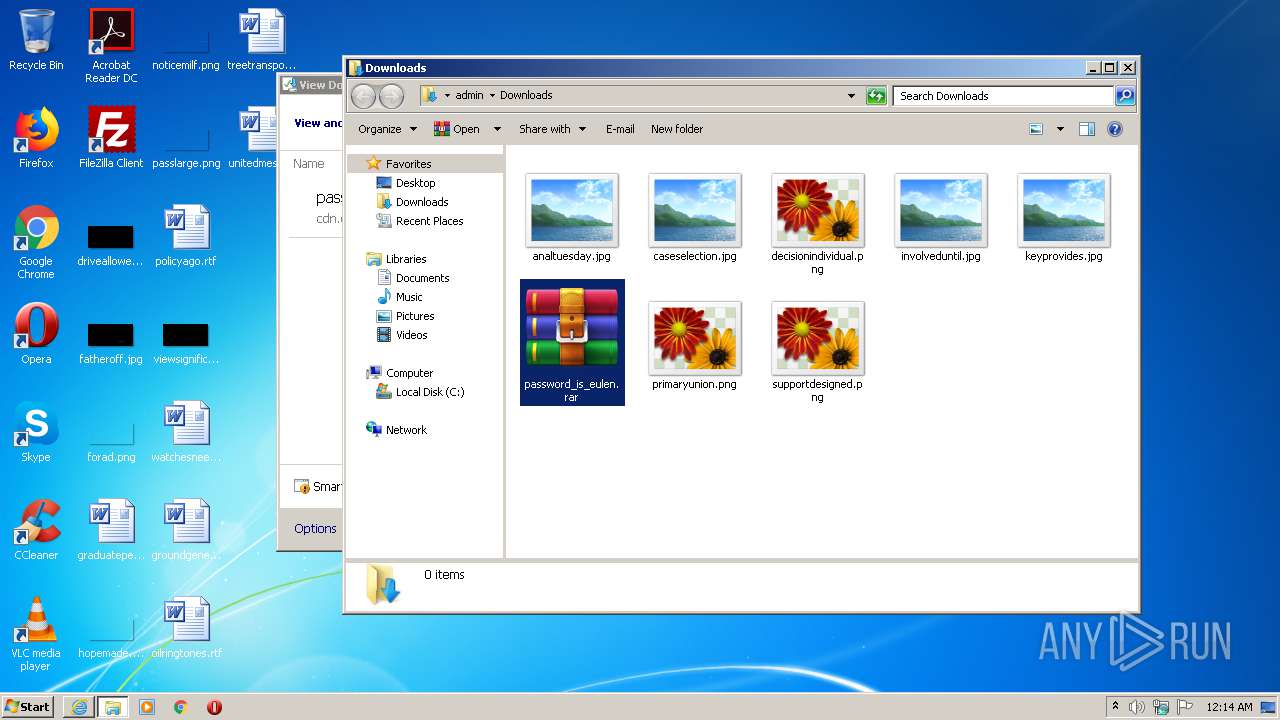Select oilringtones.rtf desktop file
Screen dimensions: 1280x720
[x=186, y=628]
